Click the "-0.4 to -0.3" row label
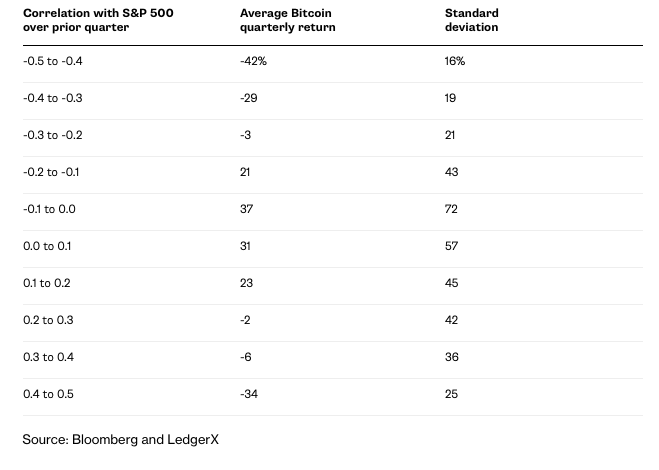This screenshot has height=470, width=659. [51, 99]
